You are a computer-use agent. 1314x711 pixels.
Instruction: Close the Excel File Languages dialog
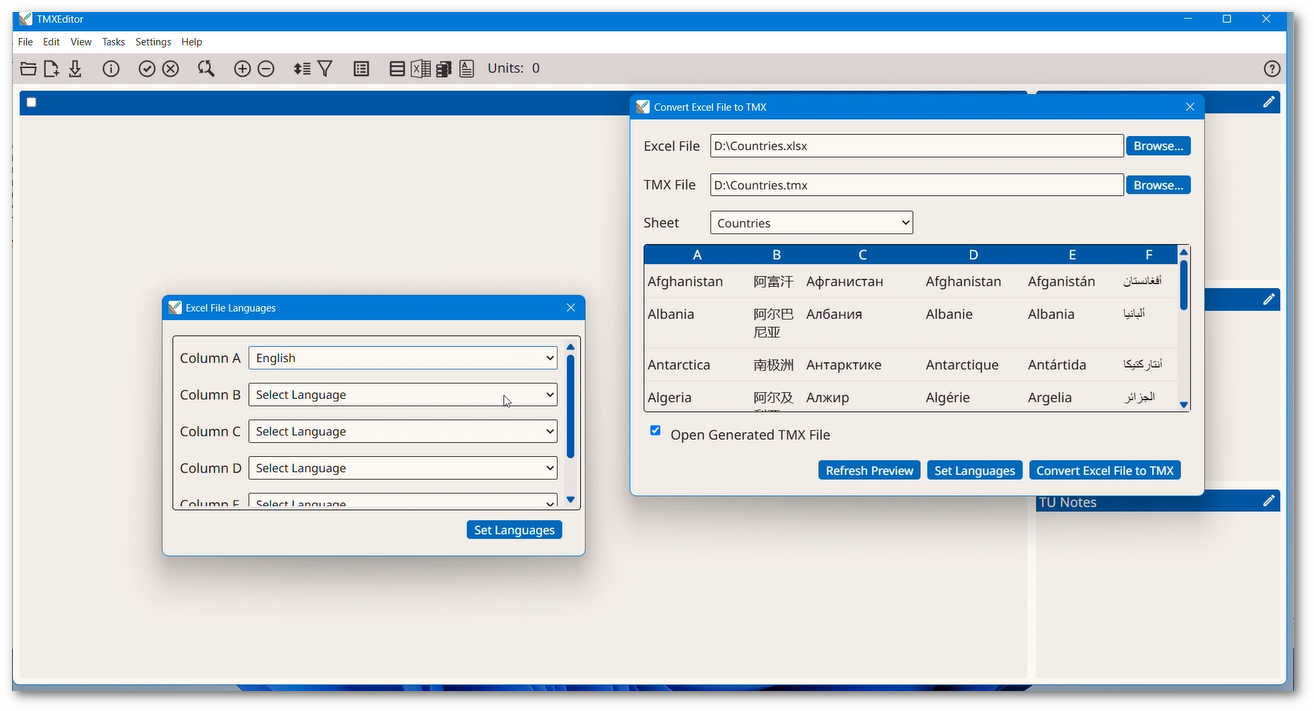pyautogui.click(x=571, y=308)
